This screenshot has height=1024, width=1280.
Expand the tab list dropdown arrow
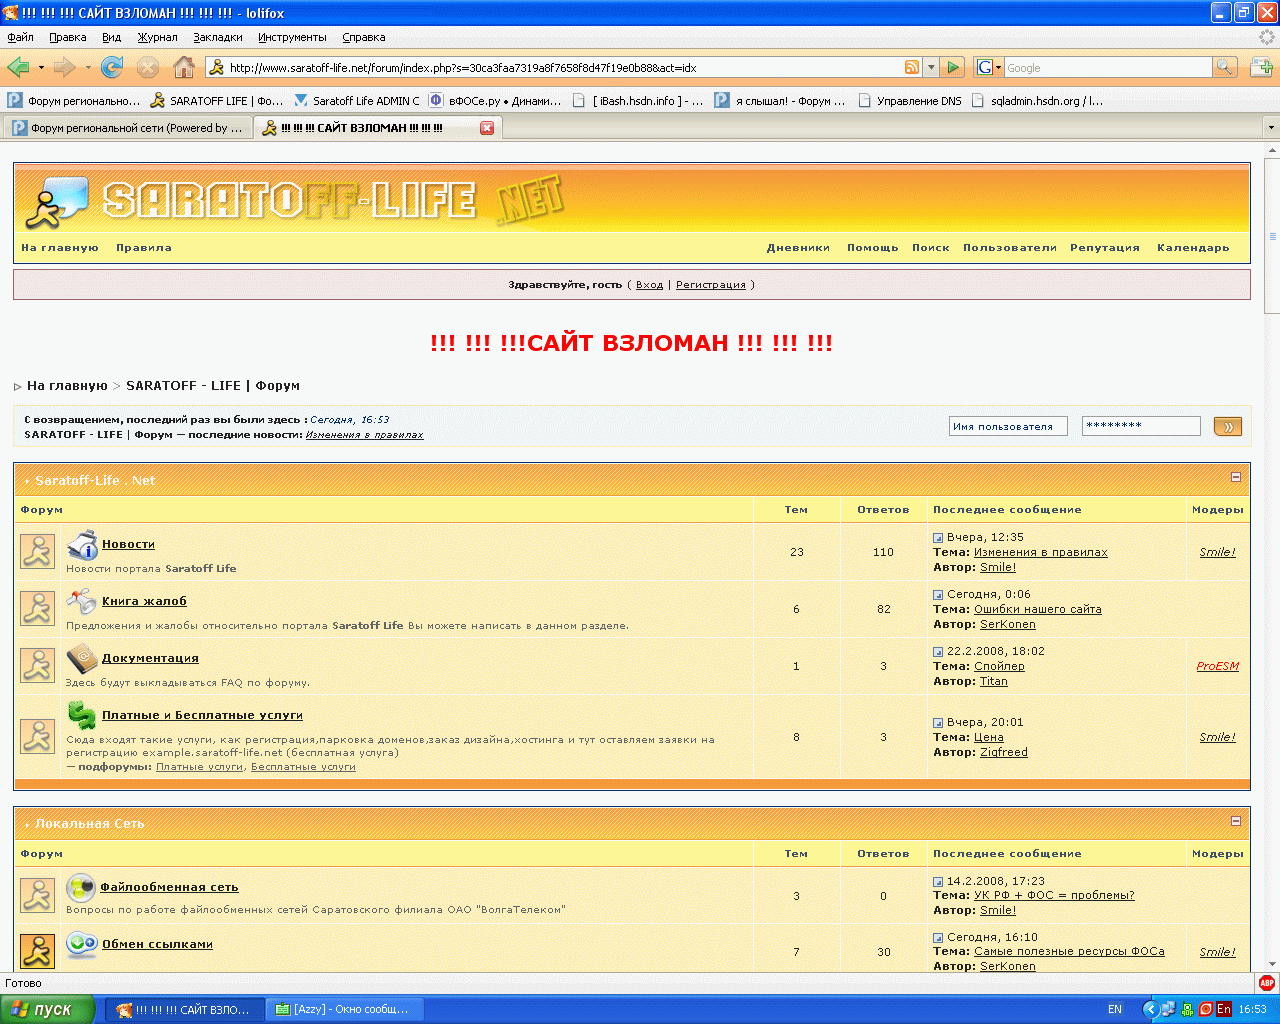click(1271, 128)
